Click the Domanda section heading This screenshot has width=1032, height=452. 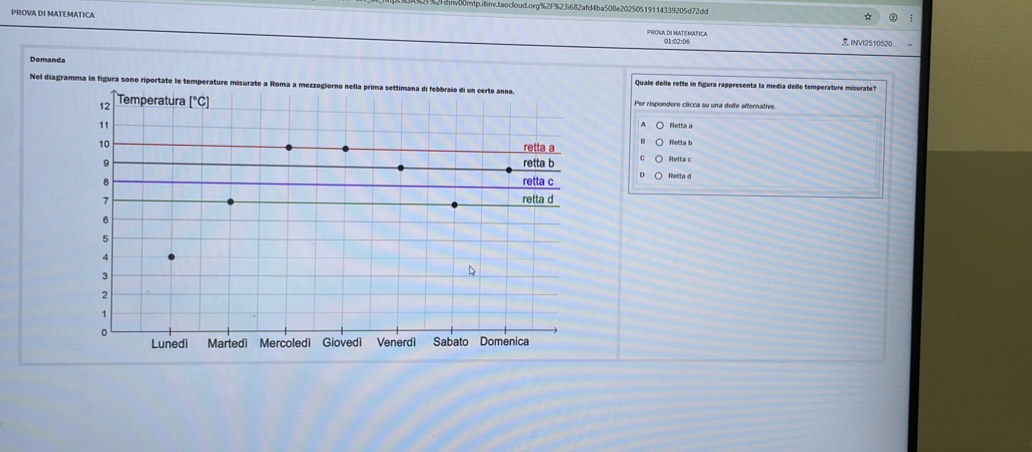tap(49, 60)
